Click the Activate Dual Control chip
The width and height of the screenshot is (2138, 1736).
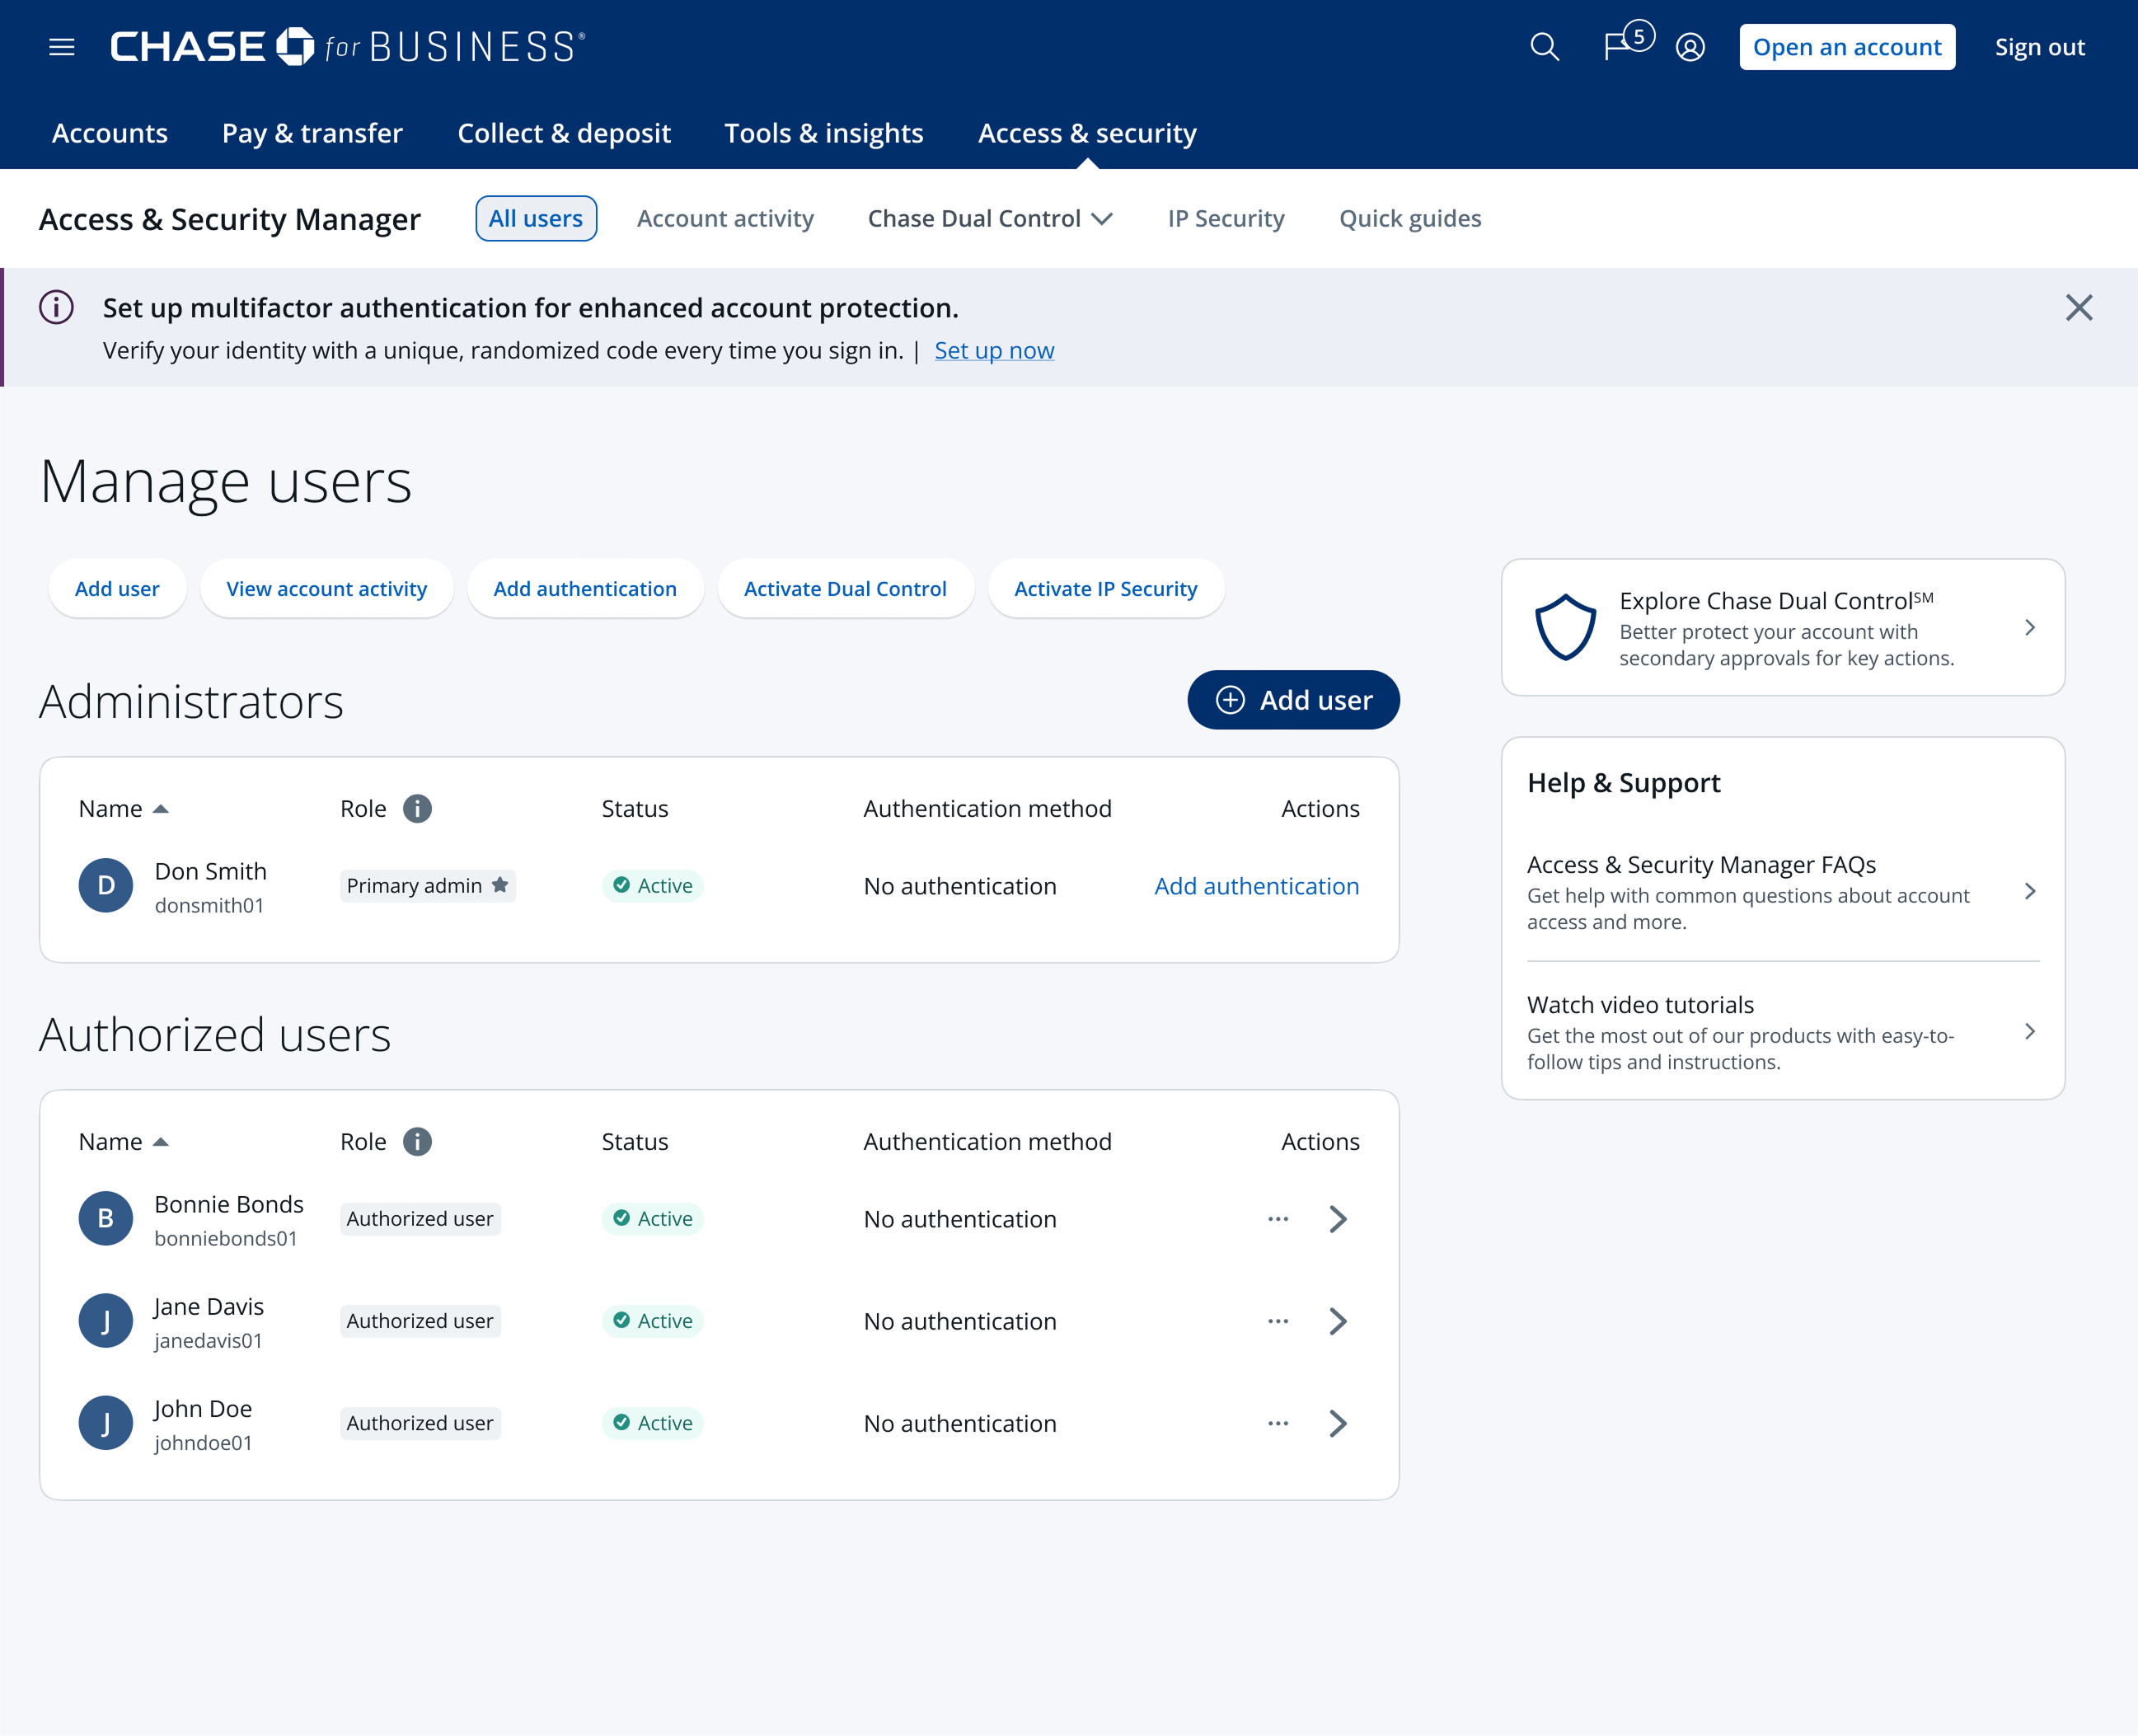(x=845, y=588)
